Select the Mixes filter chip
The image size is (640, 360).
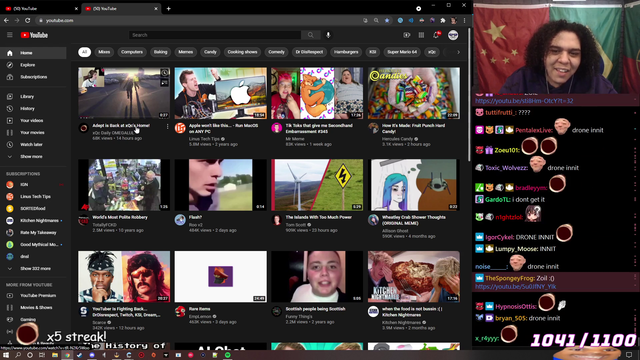104,52
